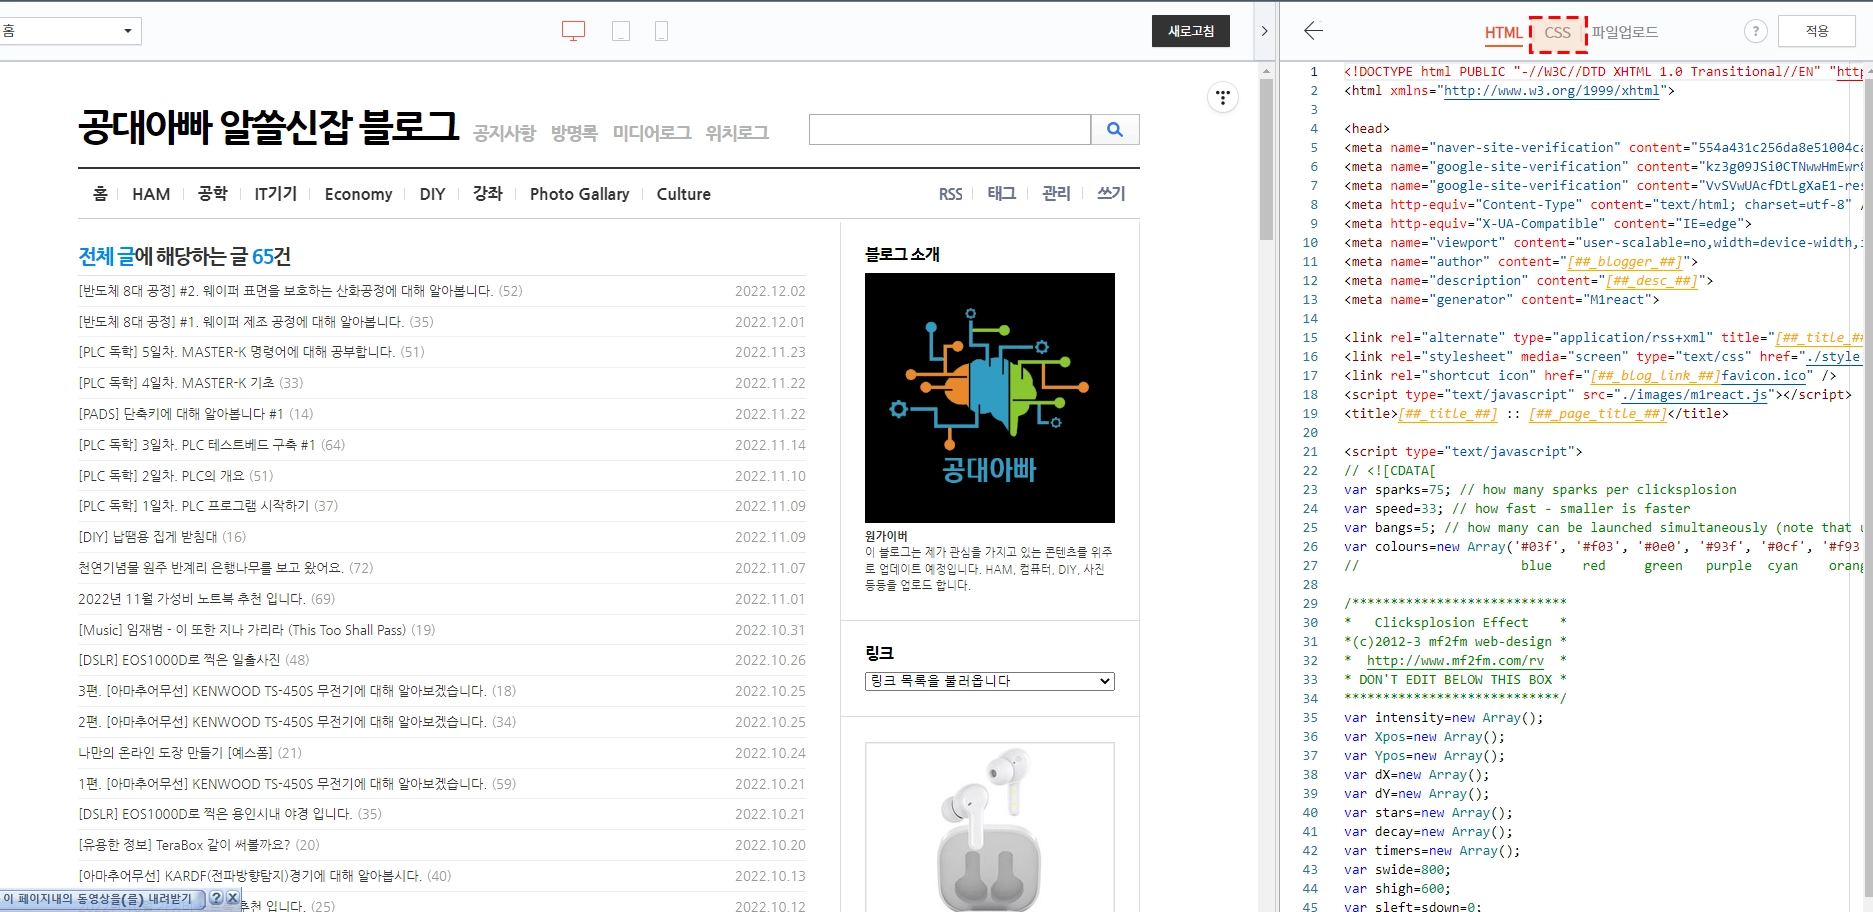
Task: Close the video download bar
Action: (x=233, y=899)
